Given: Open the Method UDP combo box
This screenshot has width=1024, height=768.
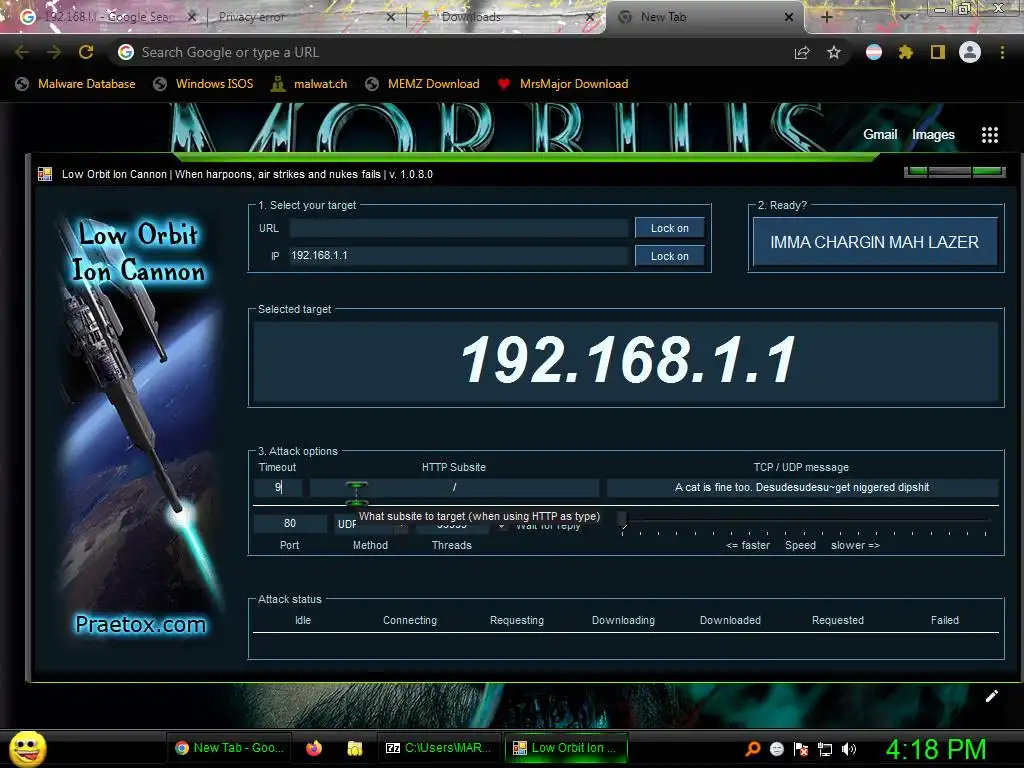Looking at the screenshot, I should coord(371,524).
